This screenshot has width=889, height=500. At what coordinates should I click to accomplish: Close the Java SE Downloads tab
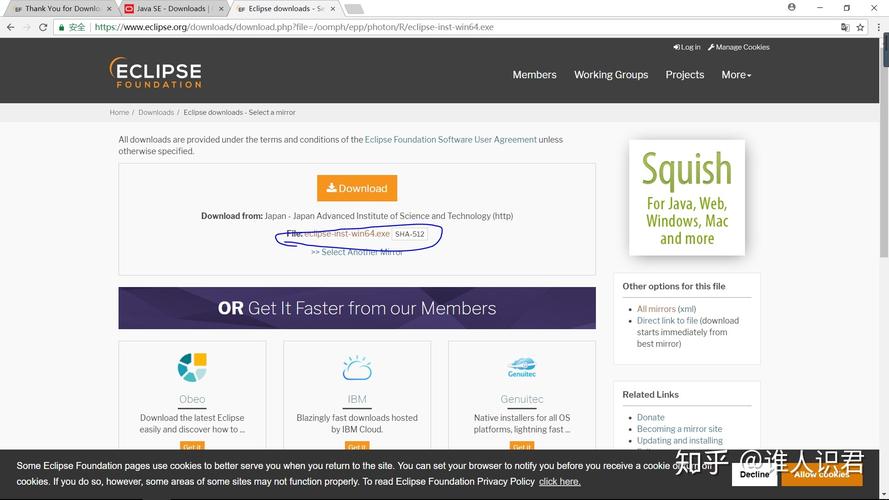221,9
